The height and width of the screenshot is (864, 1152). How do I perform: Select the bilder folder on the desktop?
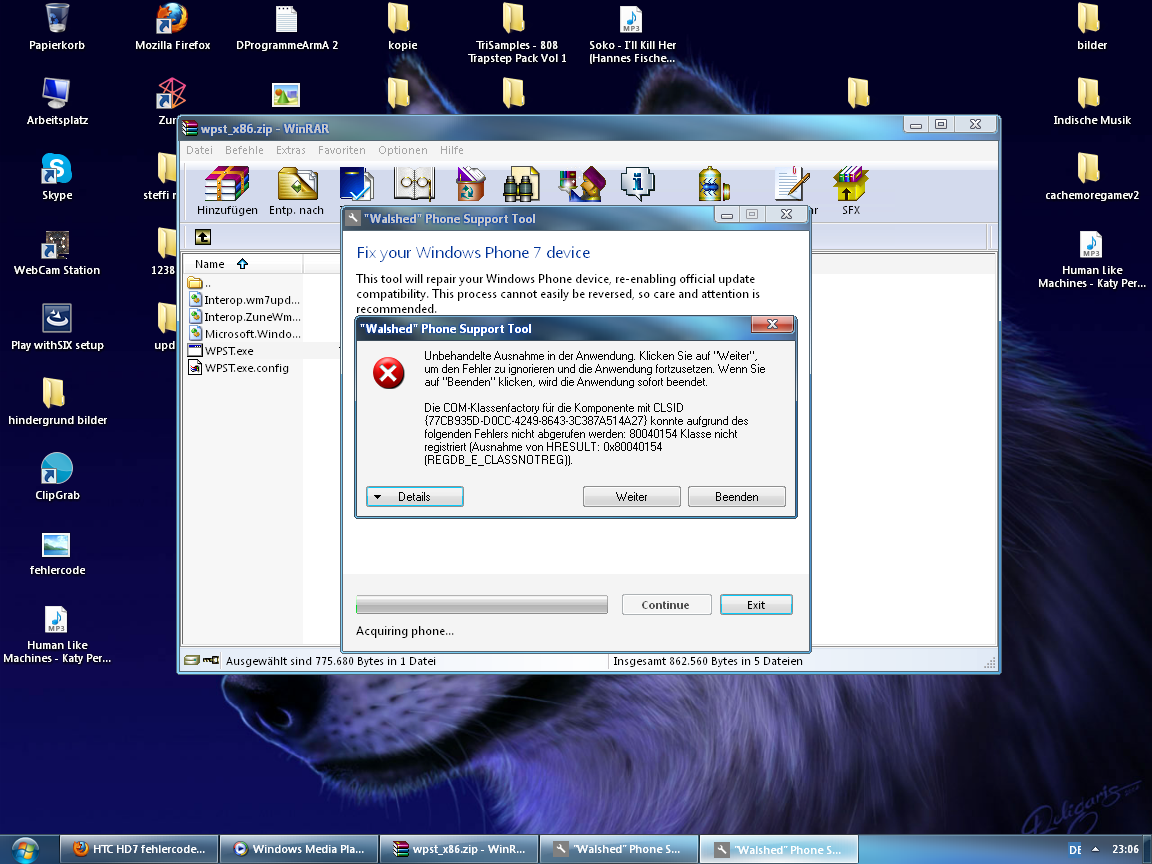click(x=1092, y=27)
